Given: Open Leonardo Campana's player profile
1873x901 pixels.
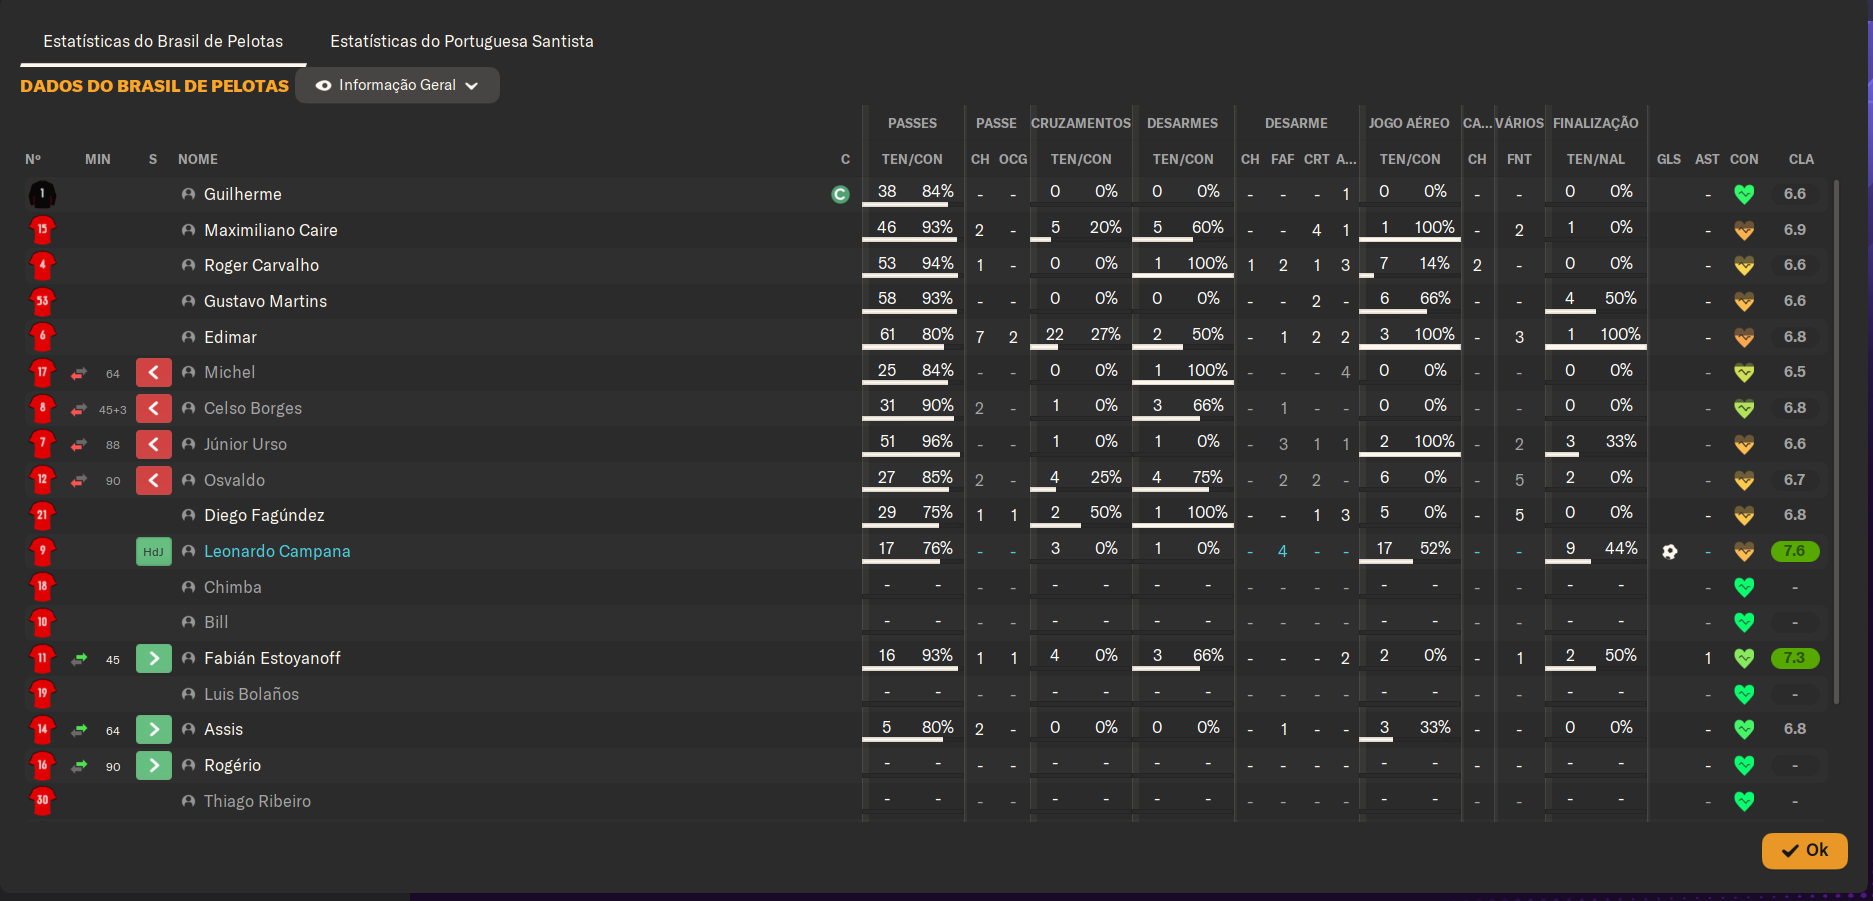Looking at the screenshot, I should 277,551.
